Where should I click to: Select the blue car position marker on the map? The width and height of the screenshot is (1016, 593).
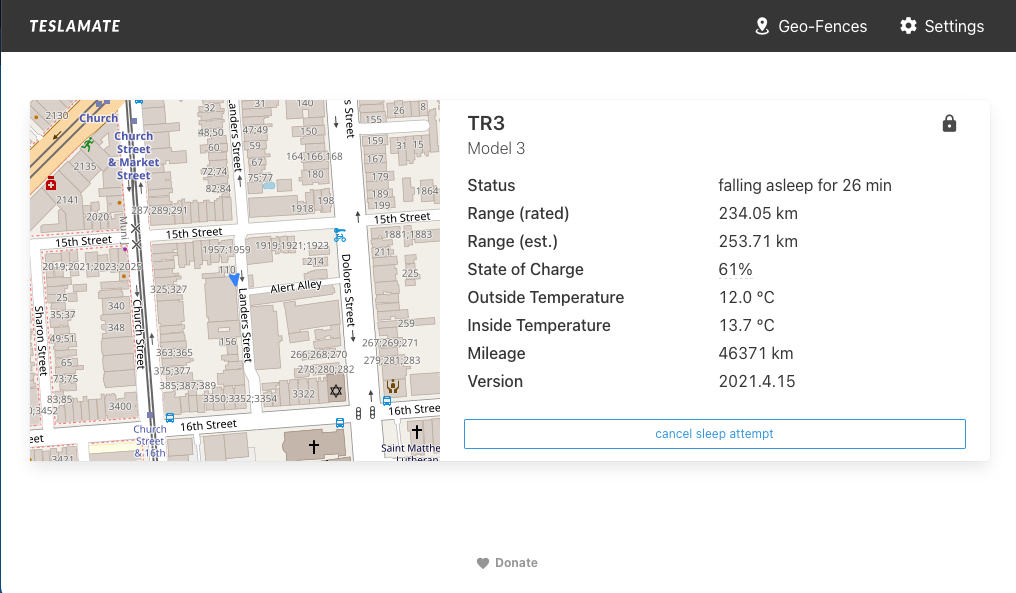[235, 280]
